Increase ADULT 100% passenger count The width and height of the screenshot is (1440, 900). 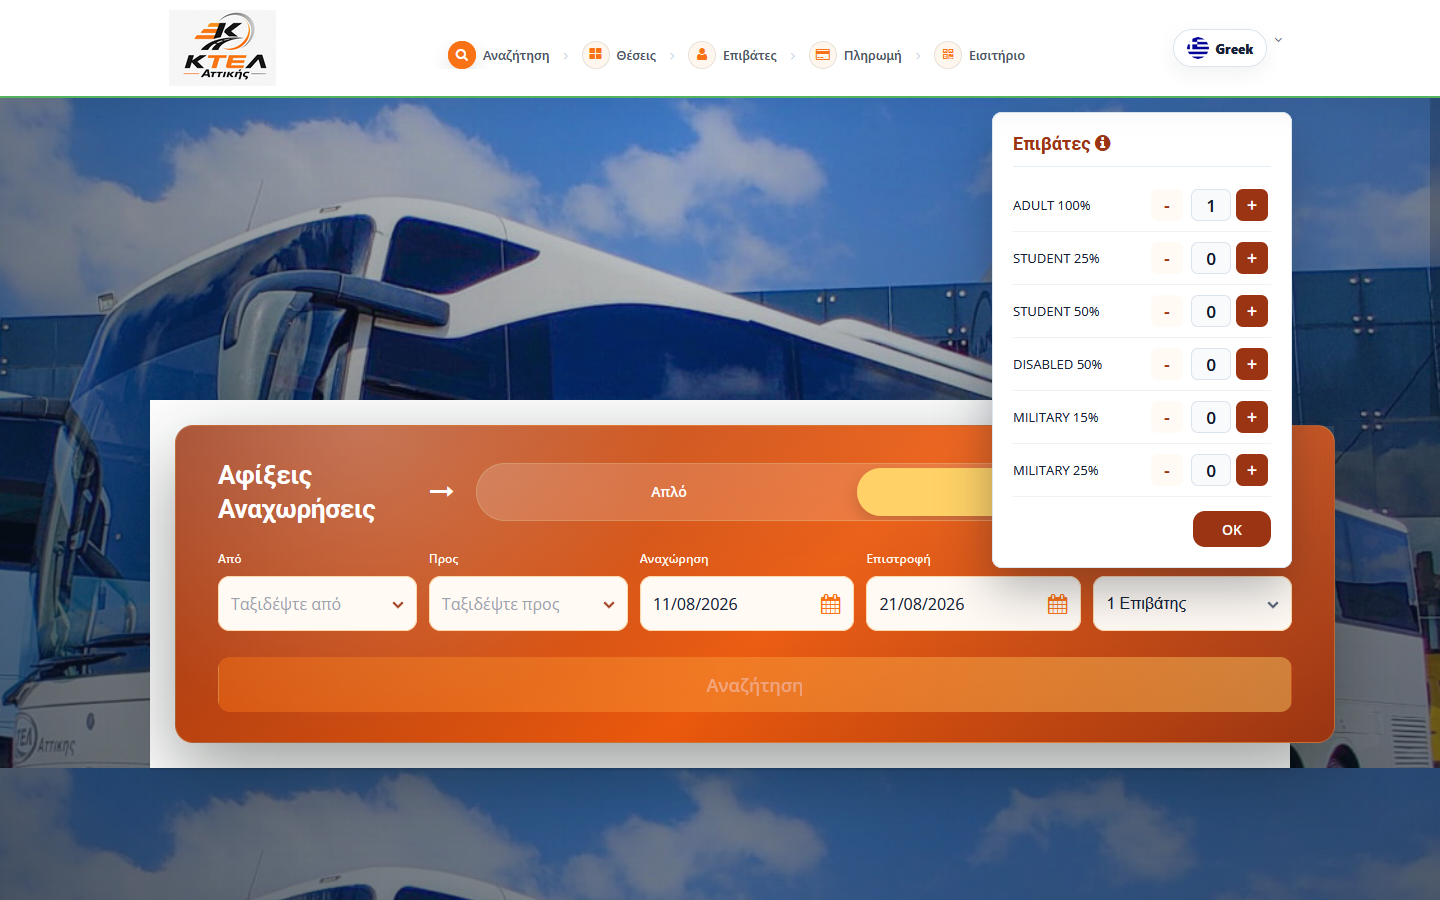pyautogui.click(x=1252, y=205)
